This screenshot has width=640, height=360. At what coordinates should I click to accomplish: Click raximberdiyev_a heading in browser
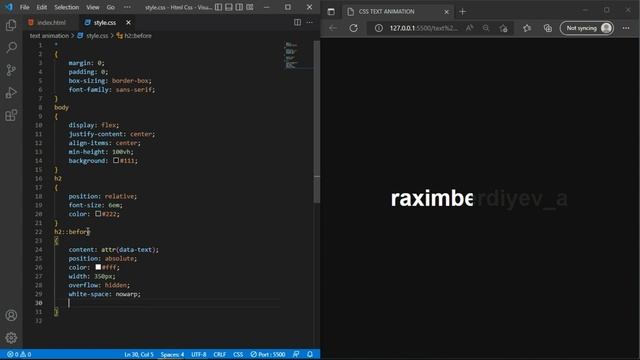click(x=479, y=199)
